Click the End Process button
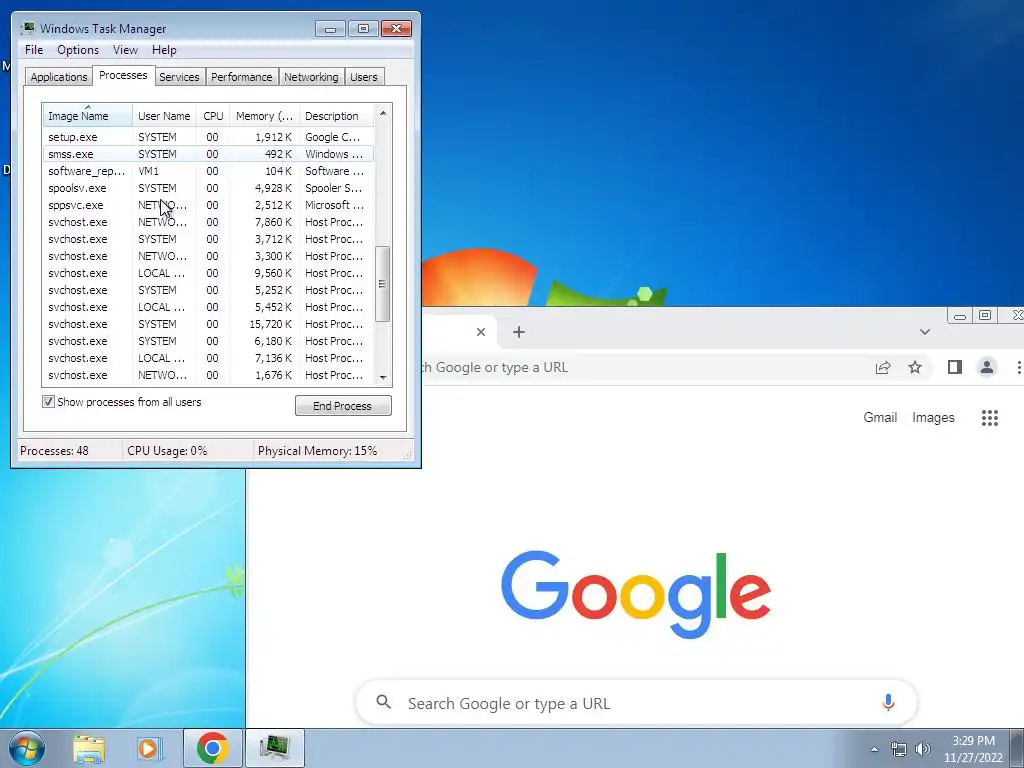Screen dimensions: 1024x768 point(343,406)
